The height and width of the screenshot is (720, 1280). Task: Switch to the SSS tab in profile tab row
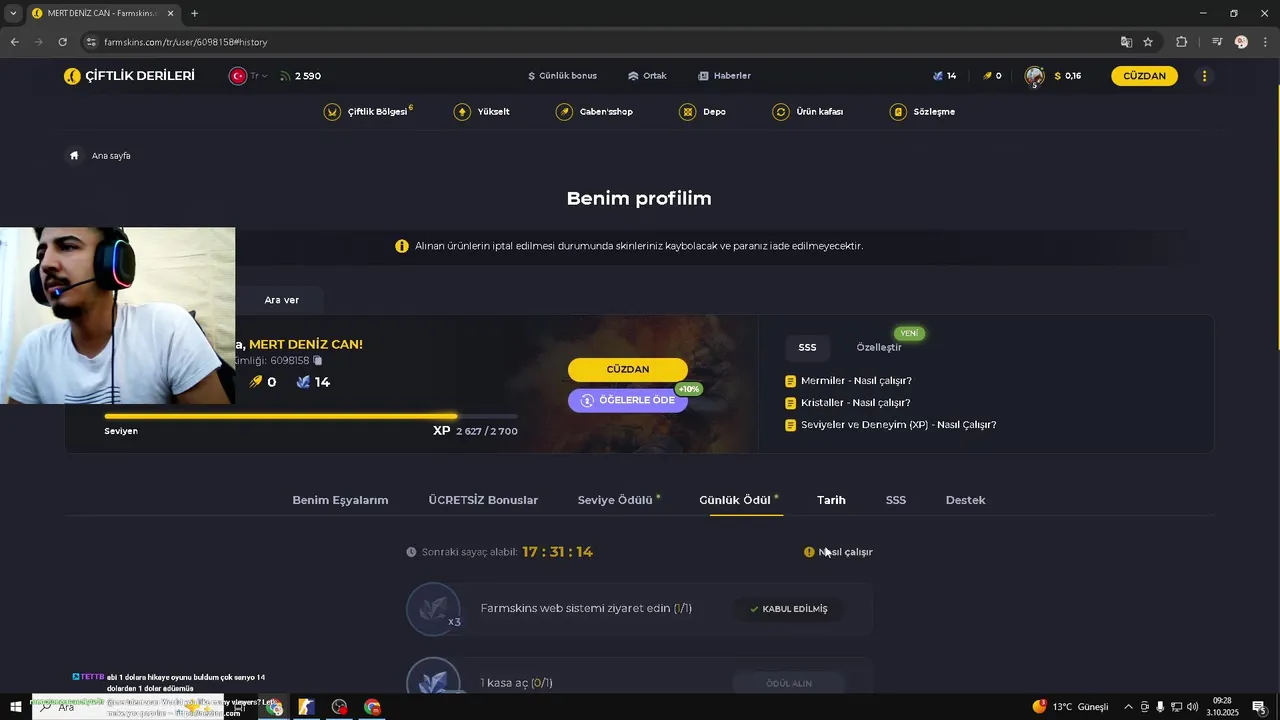tap(896, 500)
